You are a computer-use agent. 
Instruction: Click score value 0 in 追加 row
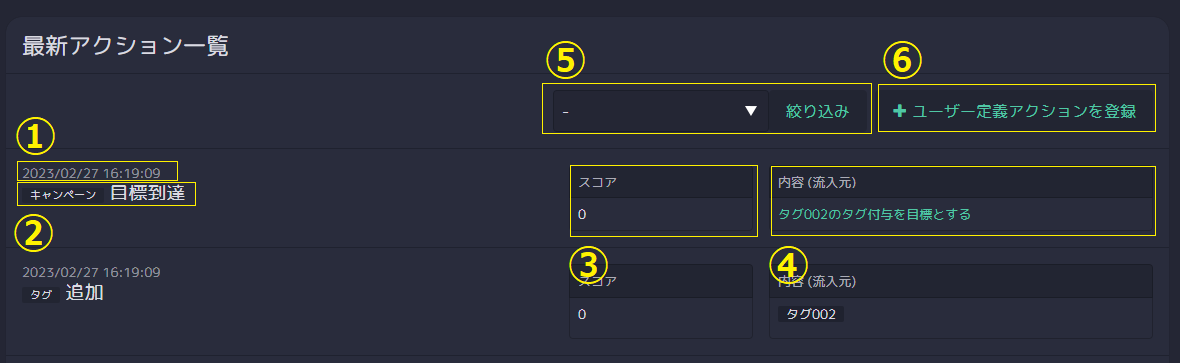582,314
